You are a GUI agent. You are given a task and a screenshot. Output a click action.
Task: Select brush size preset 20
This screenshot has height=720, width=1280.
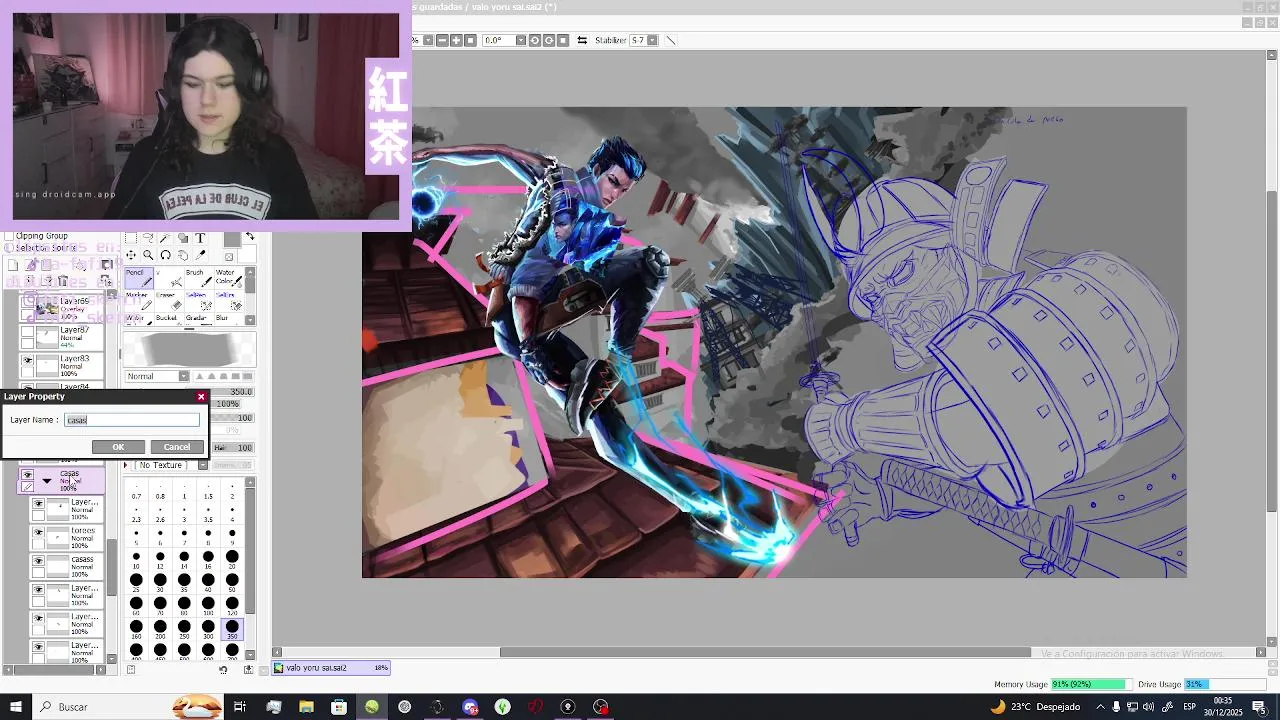(x=232, y=560)
